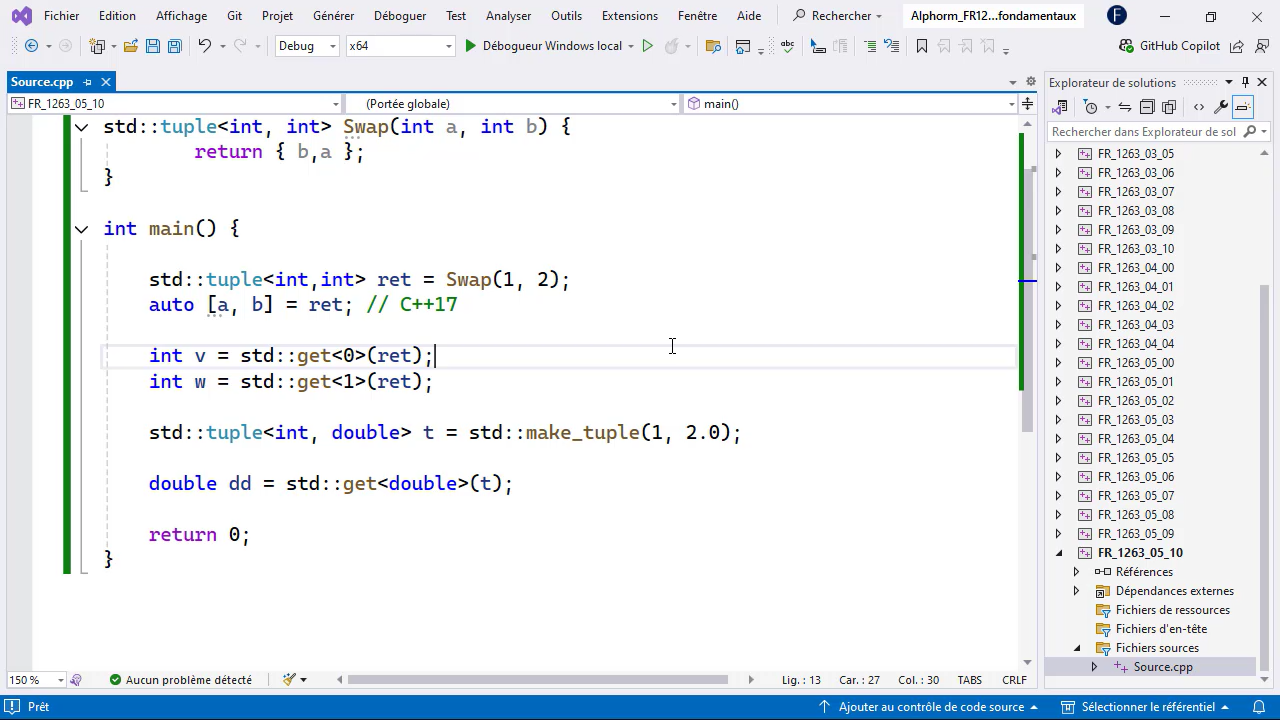Pin the Explorateur de solutions panel
1280x720 pixels.
[x=1245, y=82]
